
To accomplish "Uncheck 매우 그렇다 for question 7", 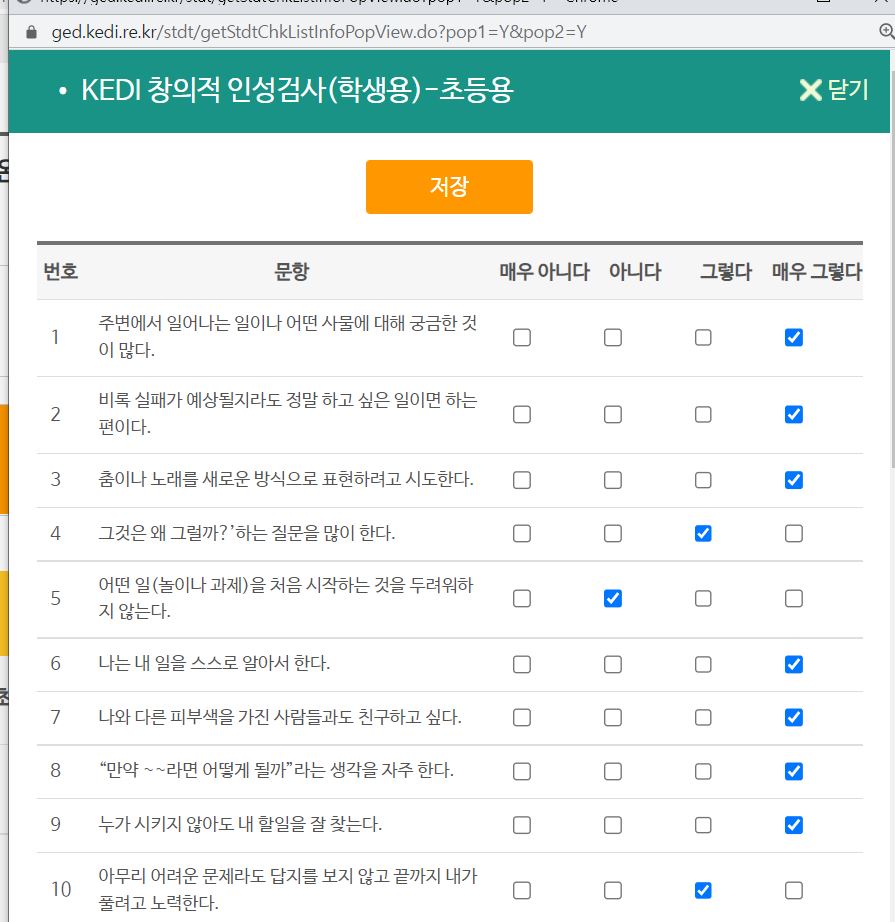I will coord(794,717).
